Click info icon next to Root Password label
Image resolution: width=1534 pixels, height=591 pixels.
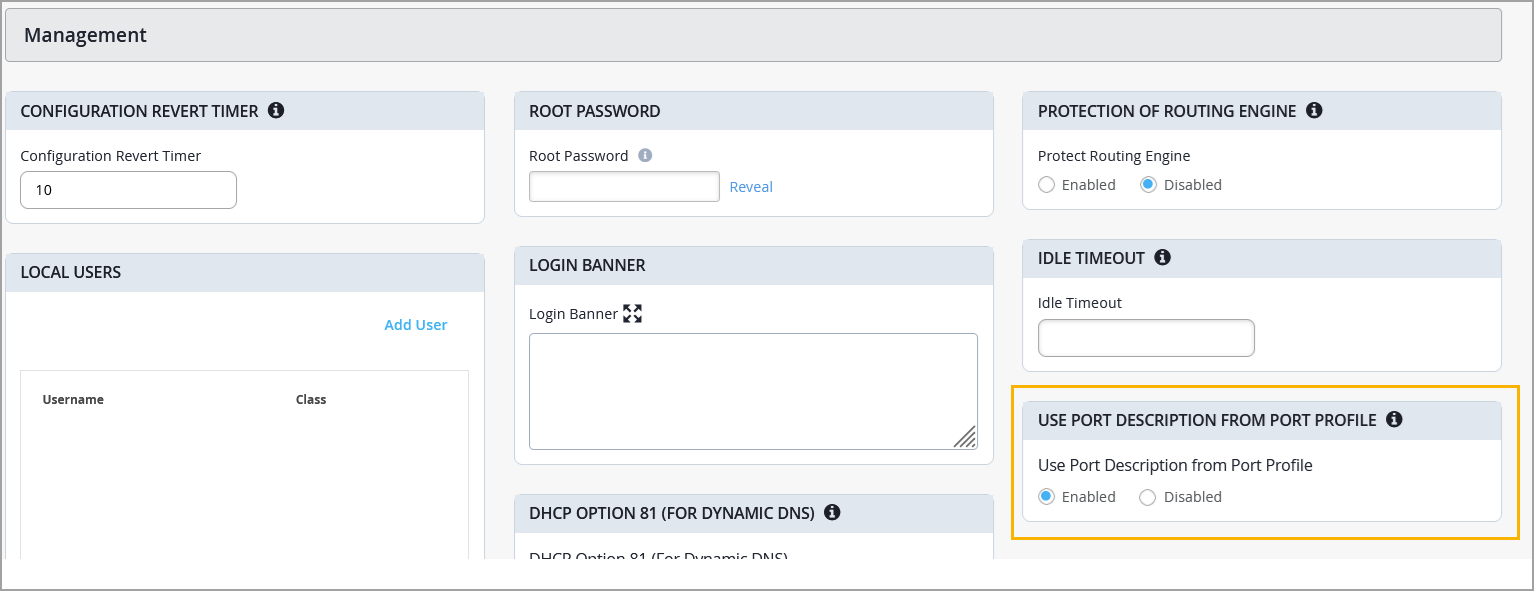645,155
